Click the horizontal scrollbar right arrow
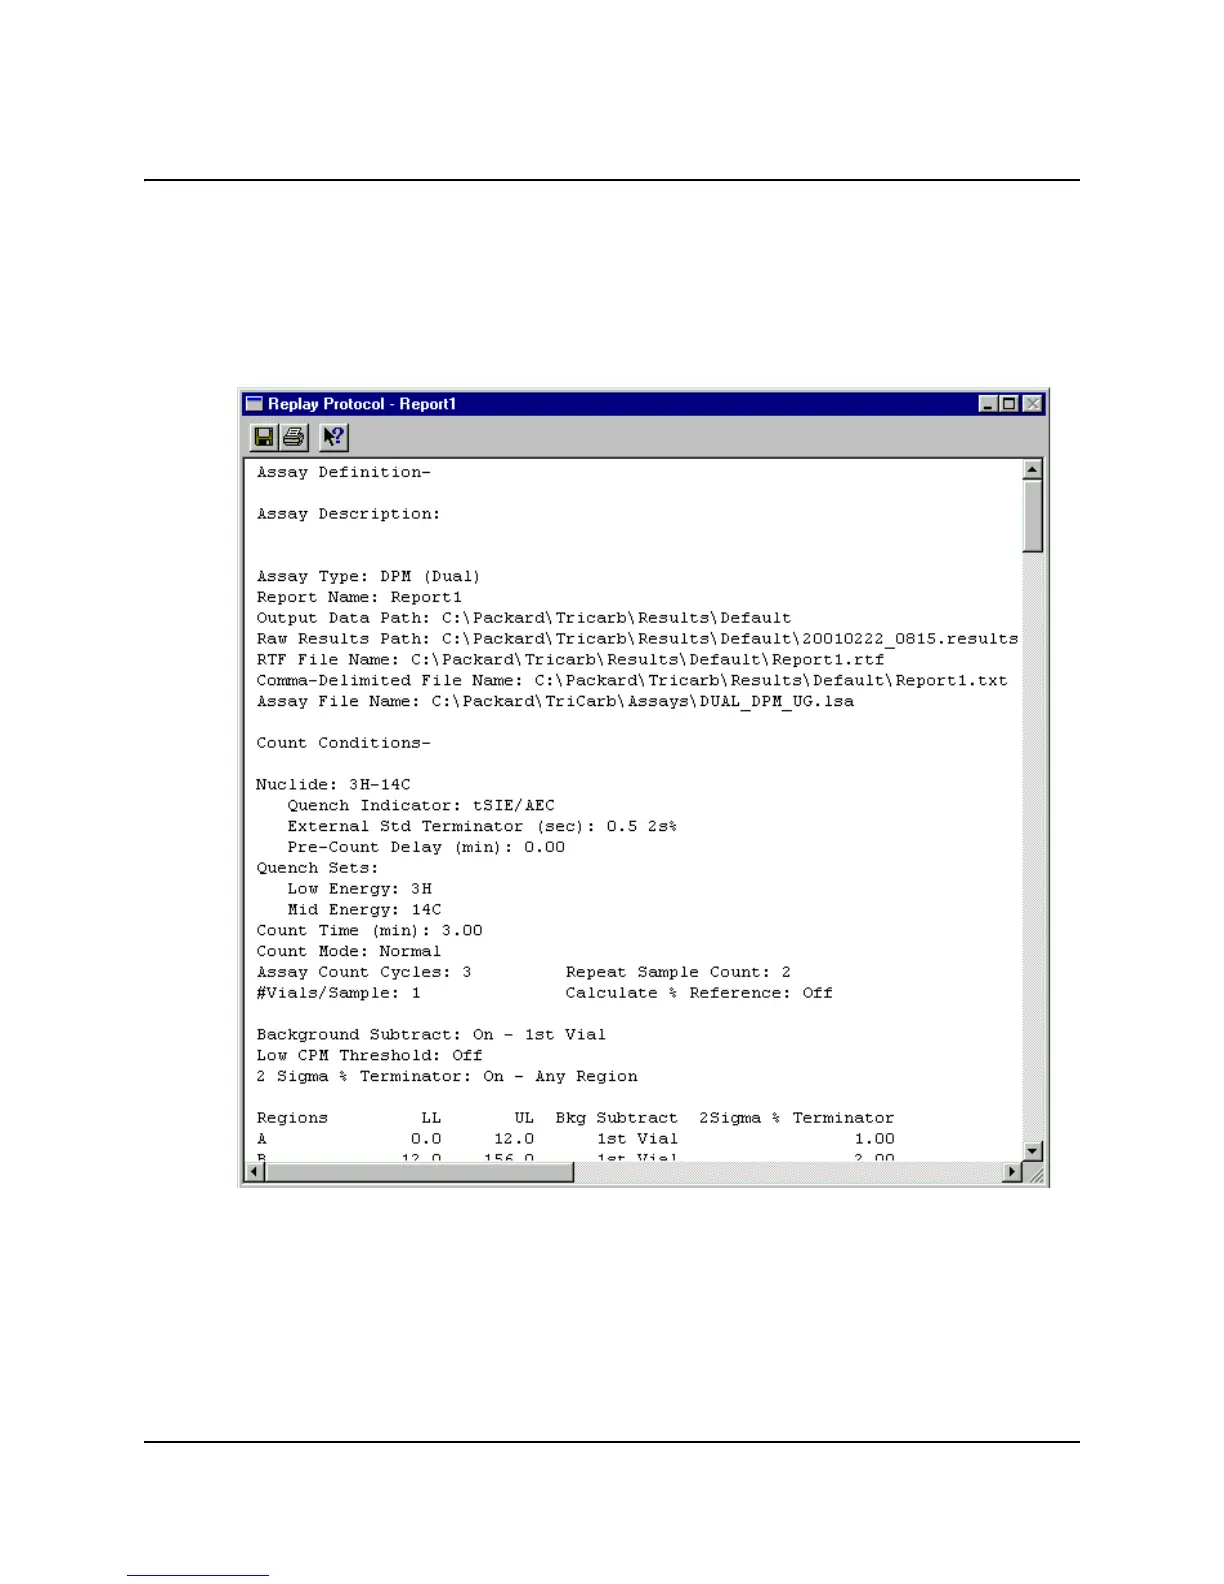 [1012, 1172]
